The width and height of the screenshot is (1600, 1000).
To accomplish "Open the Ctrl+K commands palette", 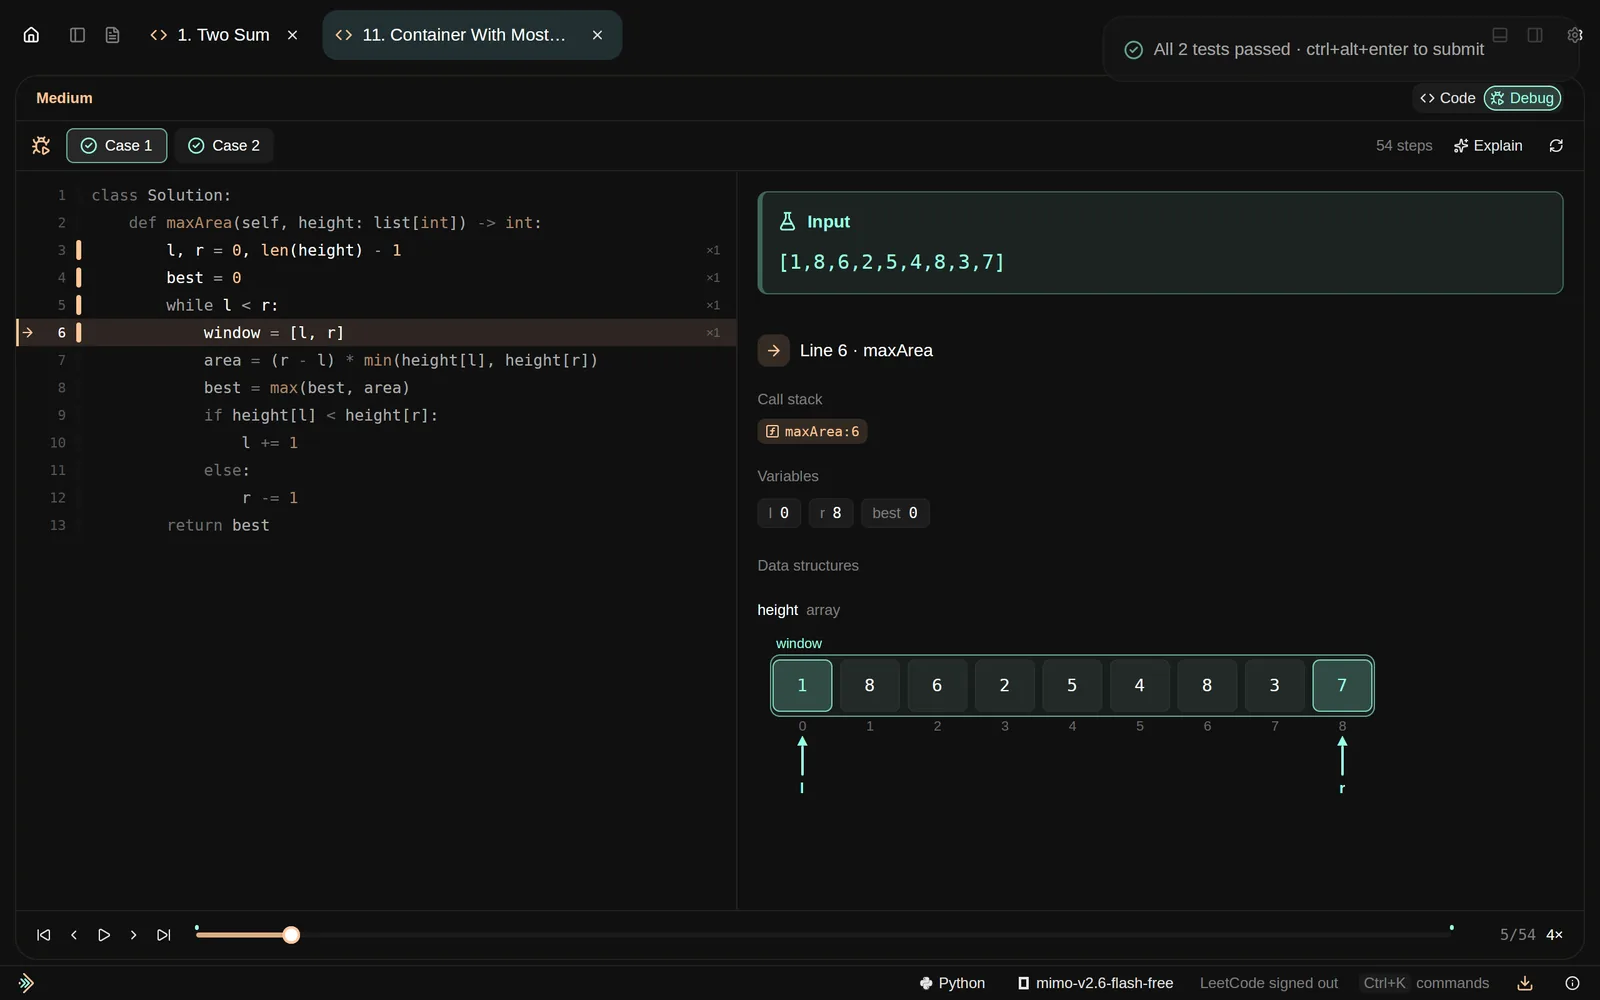I will pos(1426,983).
